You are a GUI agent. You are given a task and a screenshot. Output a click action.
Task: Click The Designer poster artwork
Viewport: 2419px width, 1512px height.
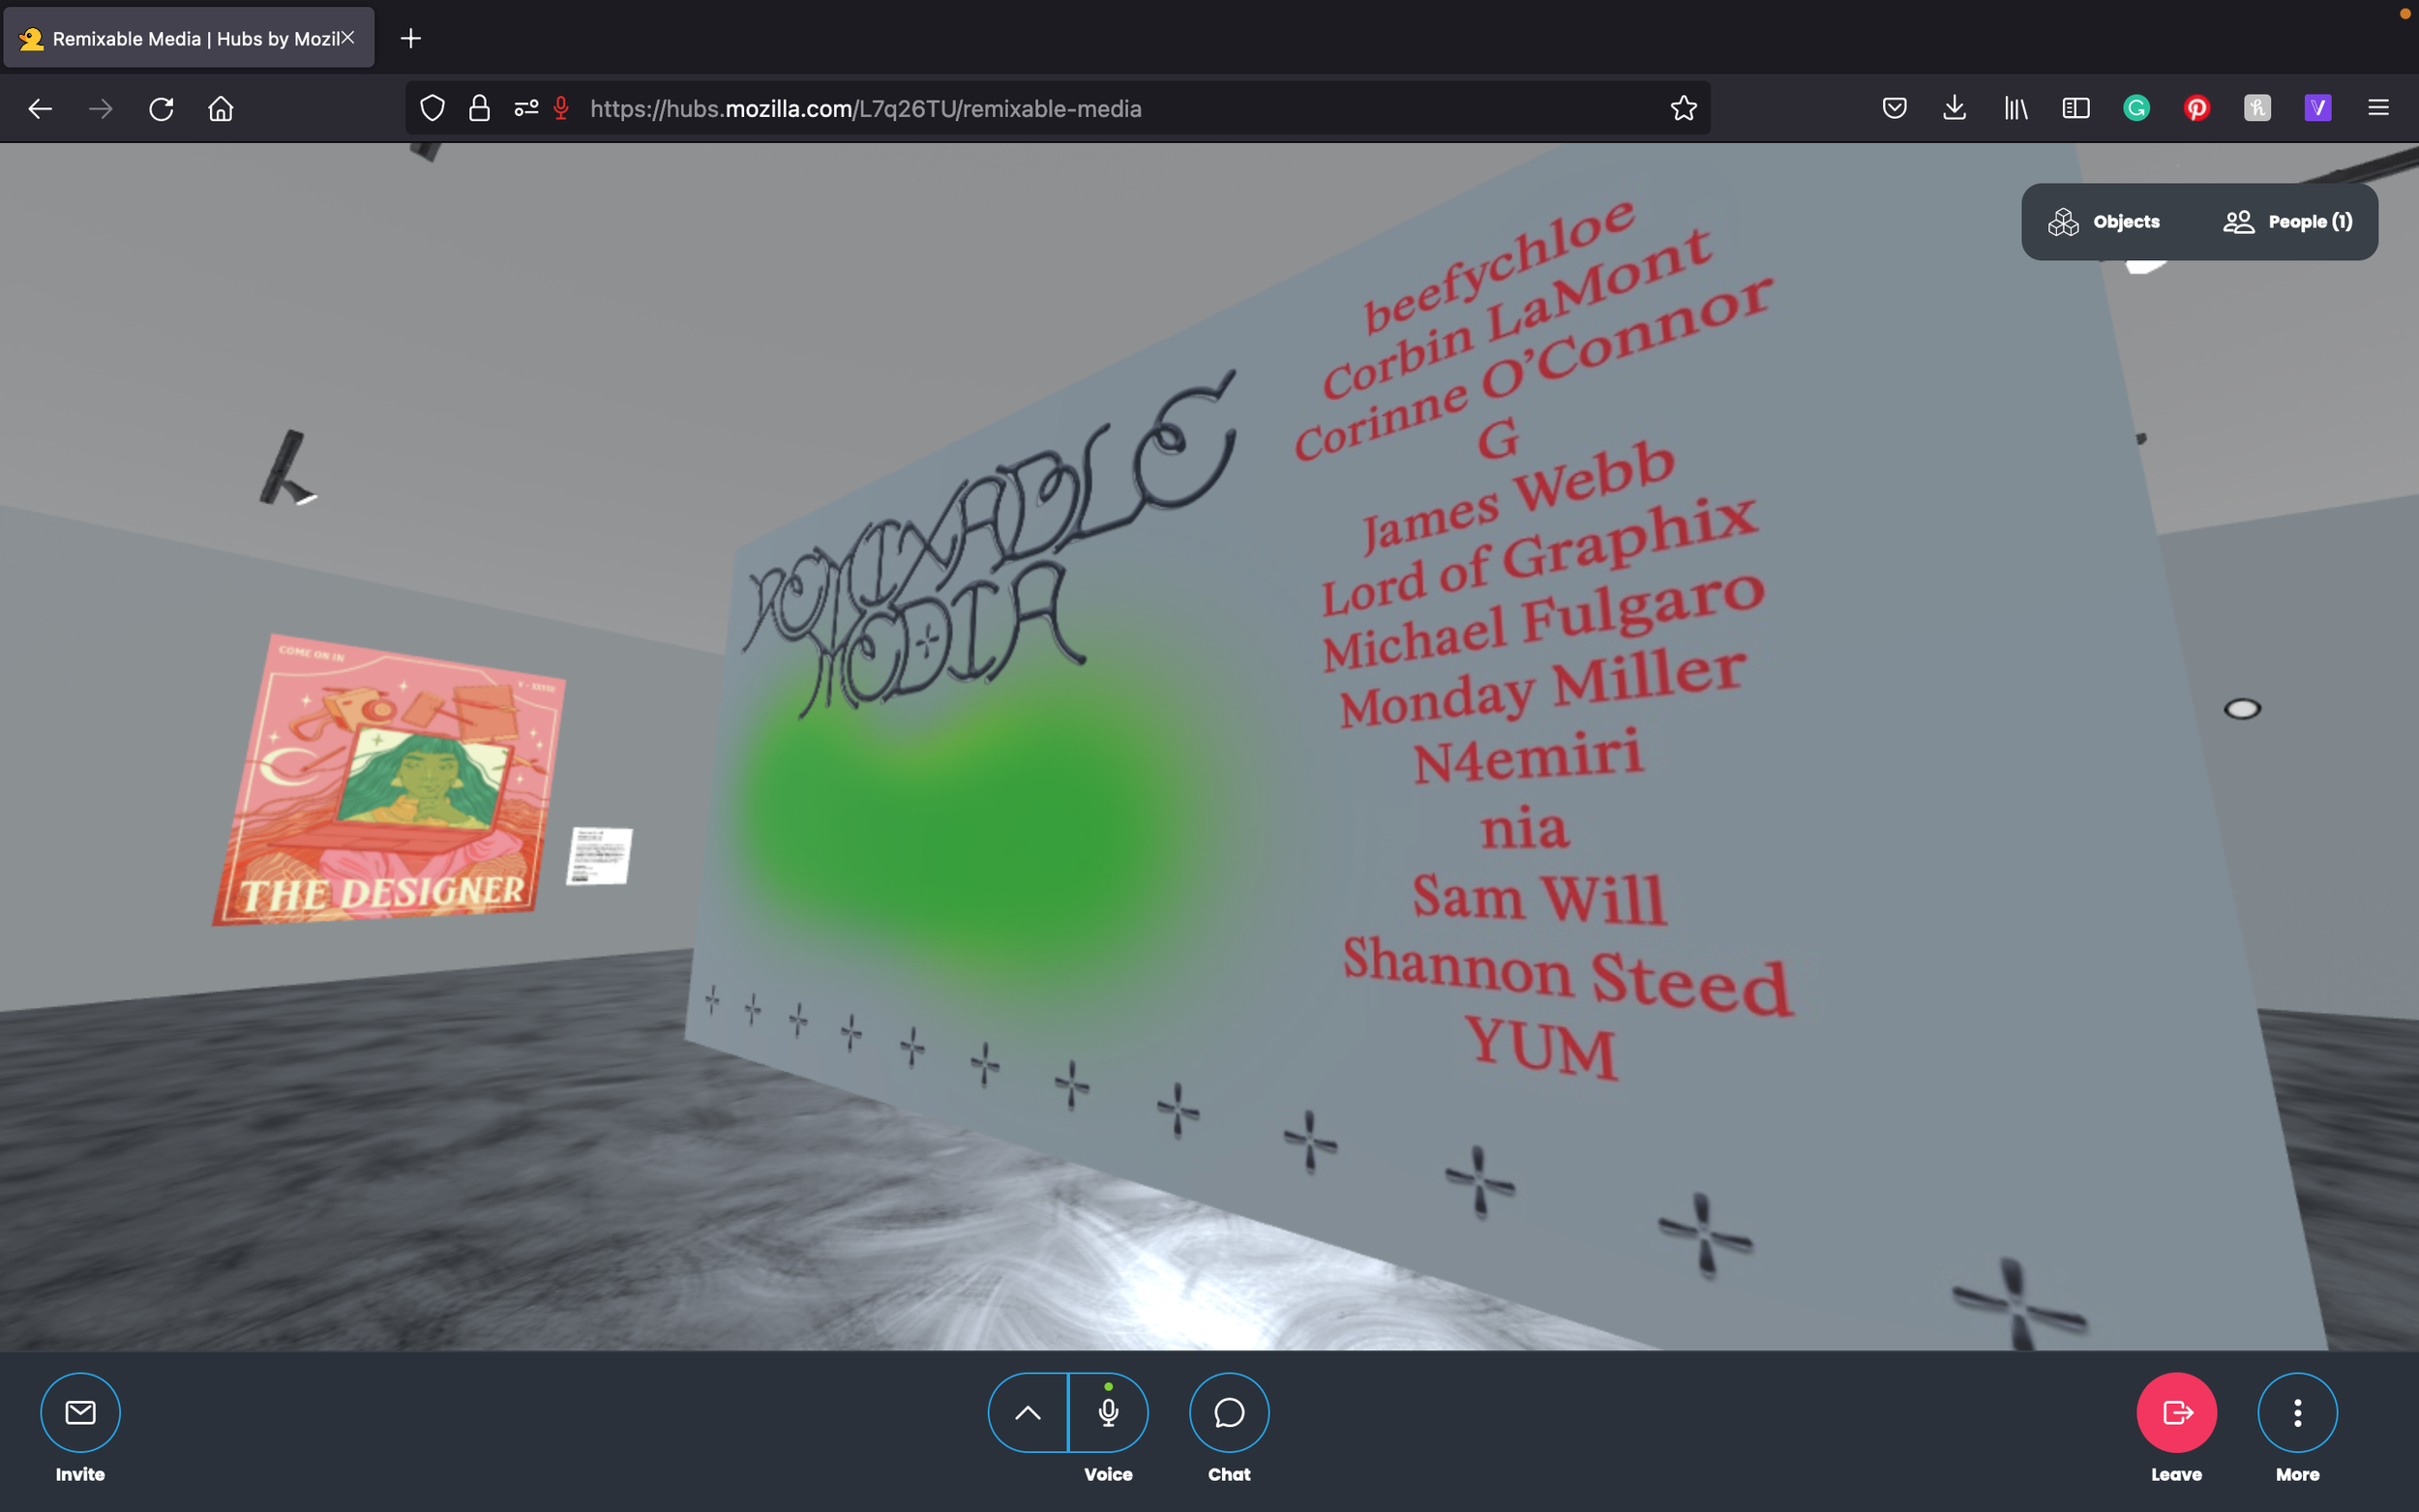point(390,780)
